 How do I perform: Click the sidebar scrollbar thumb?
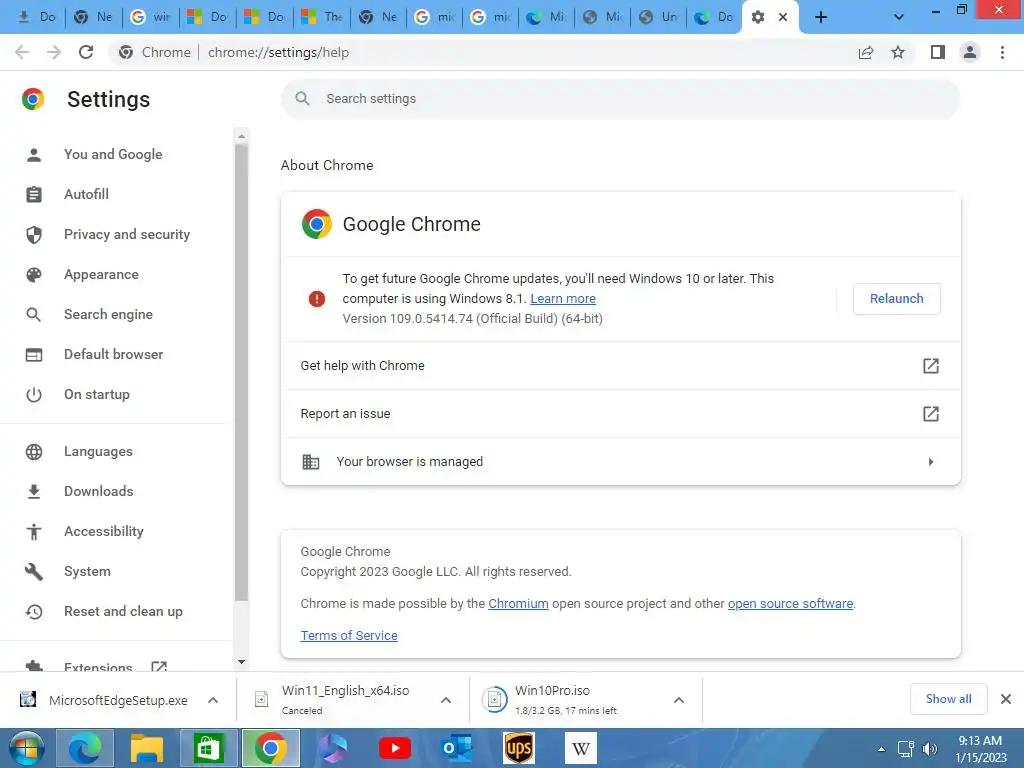241,372
